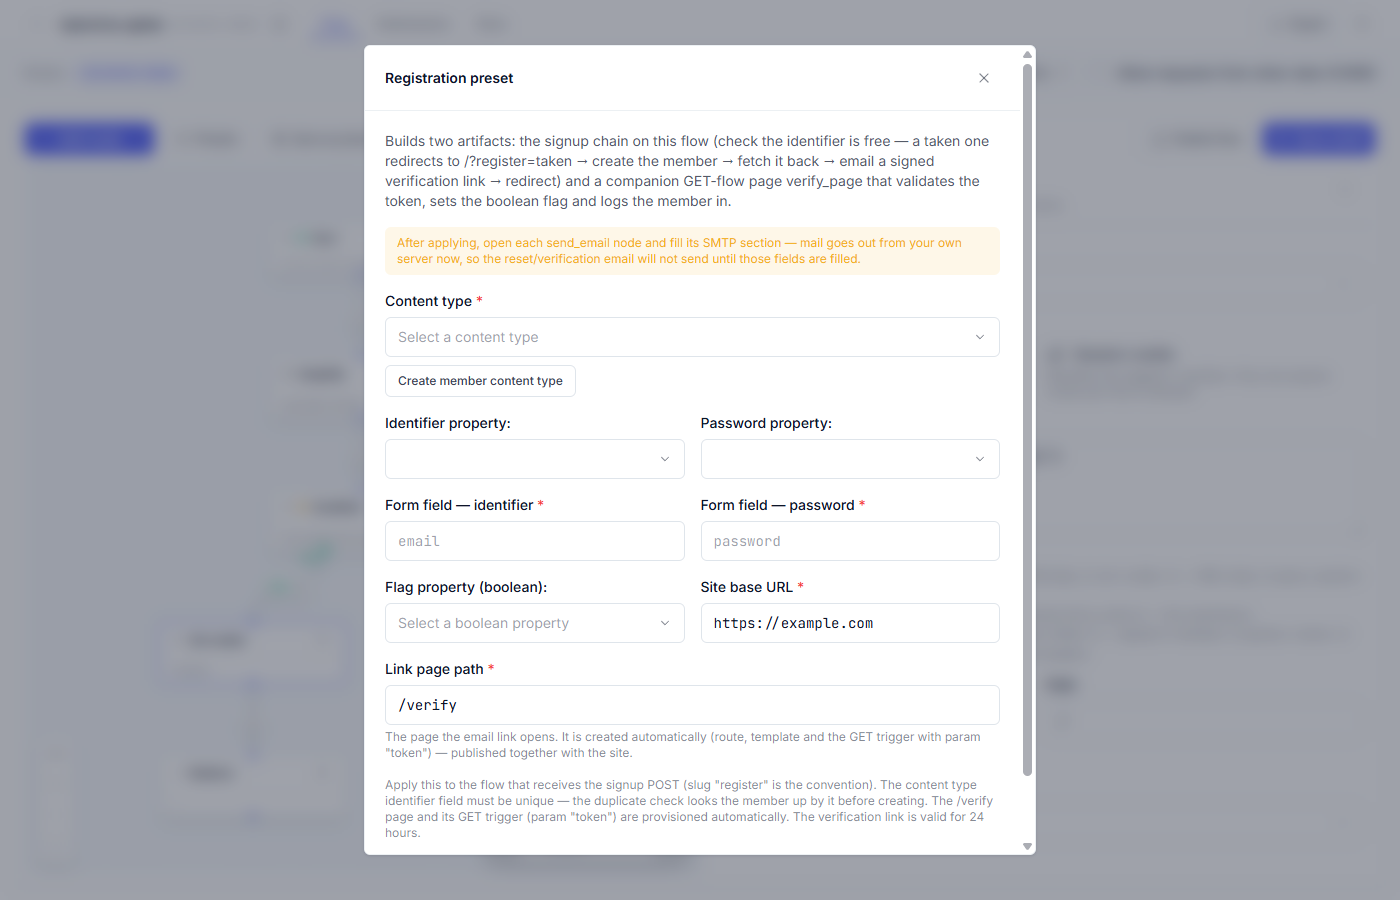Focus the password form field input
Image resolution: width=1400 pixels, height=900 pixels.
850,541
